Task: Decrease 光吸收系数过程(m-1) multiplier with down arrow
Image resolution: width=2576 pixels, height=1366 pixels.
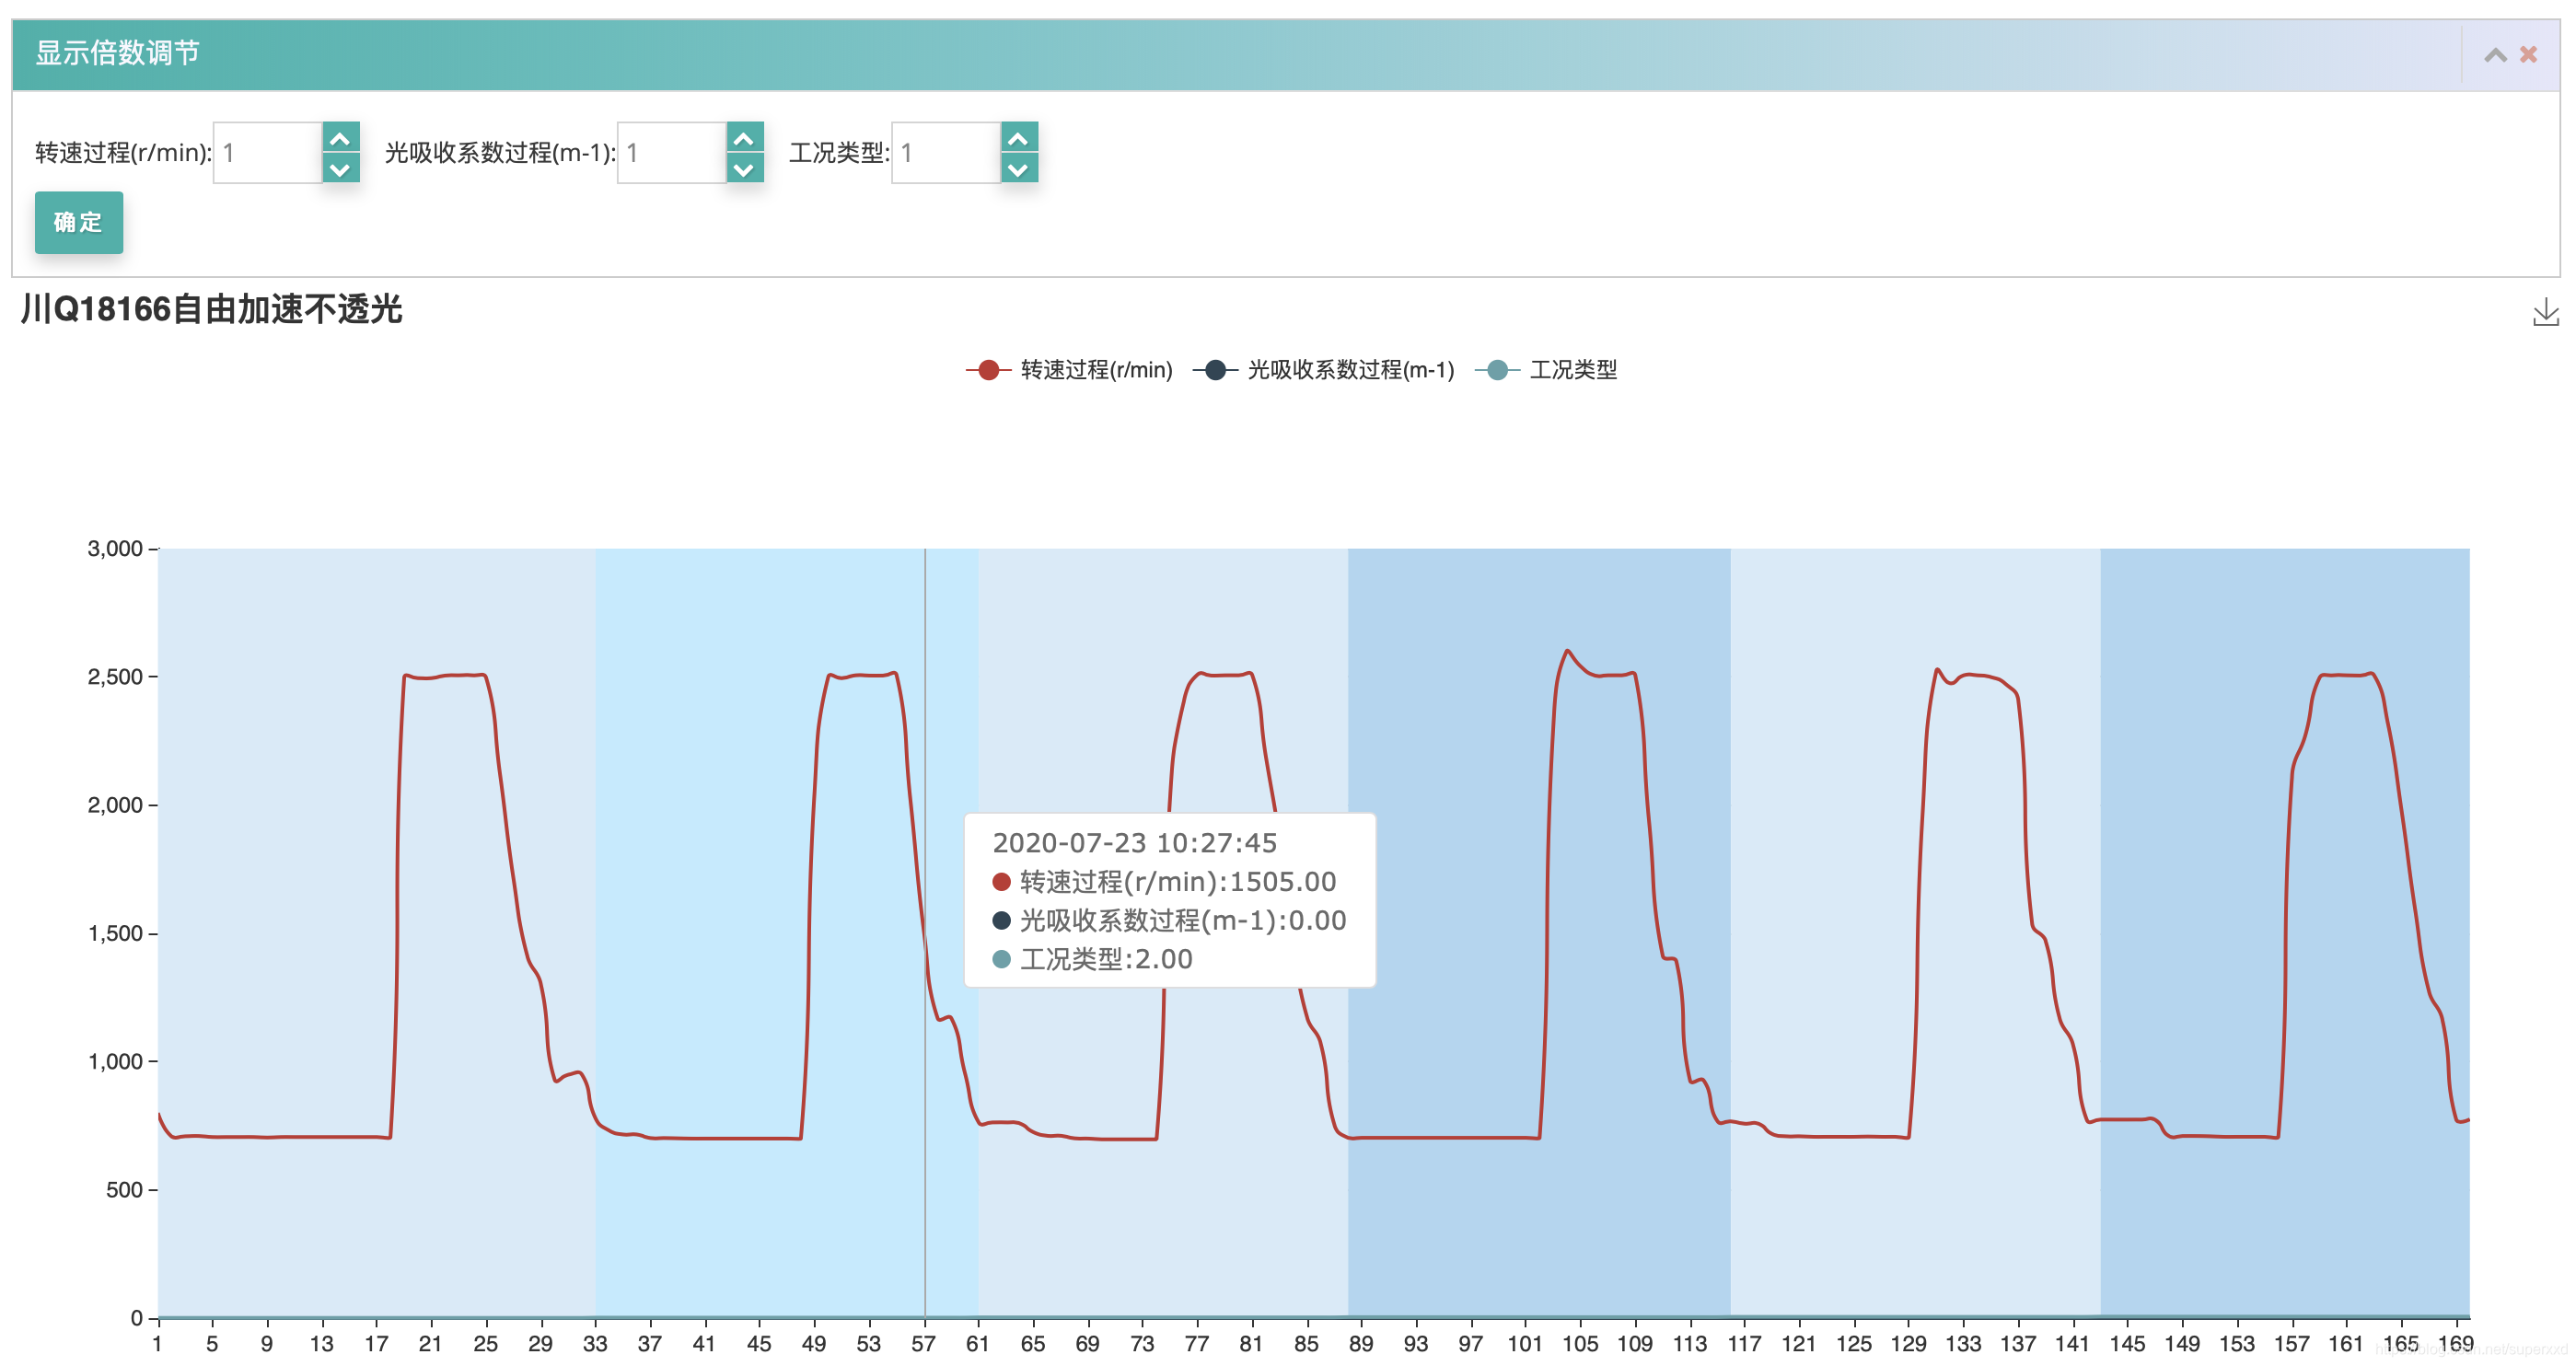Action: 744,168
